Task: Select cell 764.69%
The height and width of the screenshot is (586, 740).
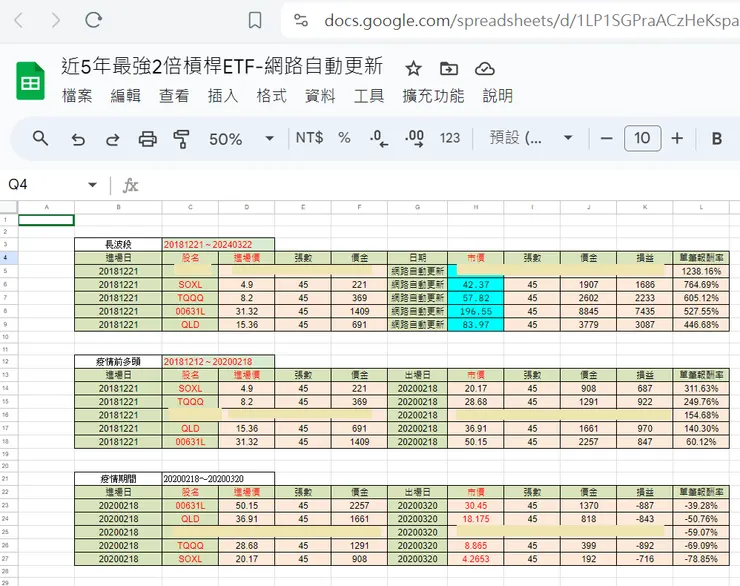Action: pos(701,285)
